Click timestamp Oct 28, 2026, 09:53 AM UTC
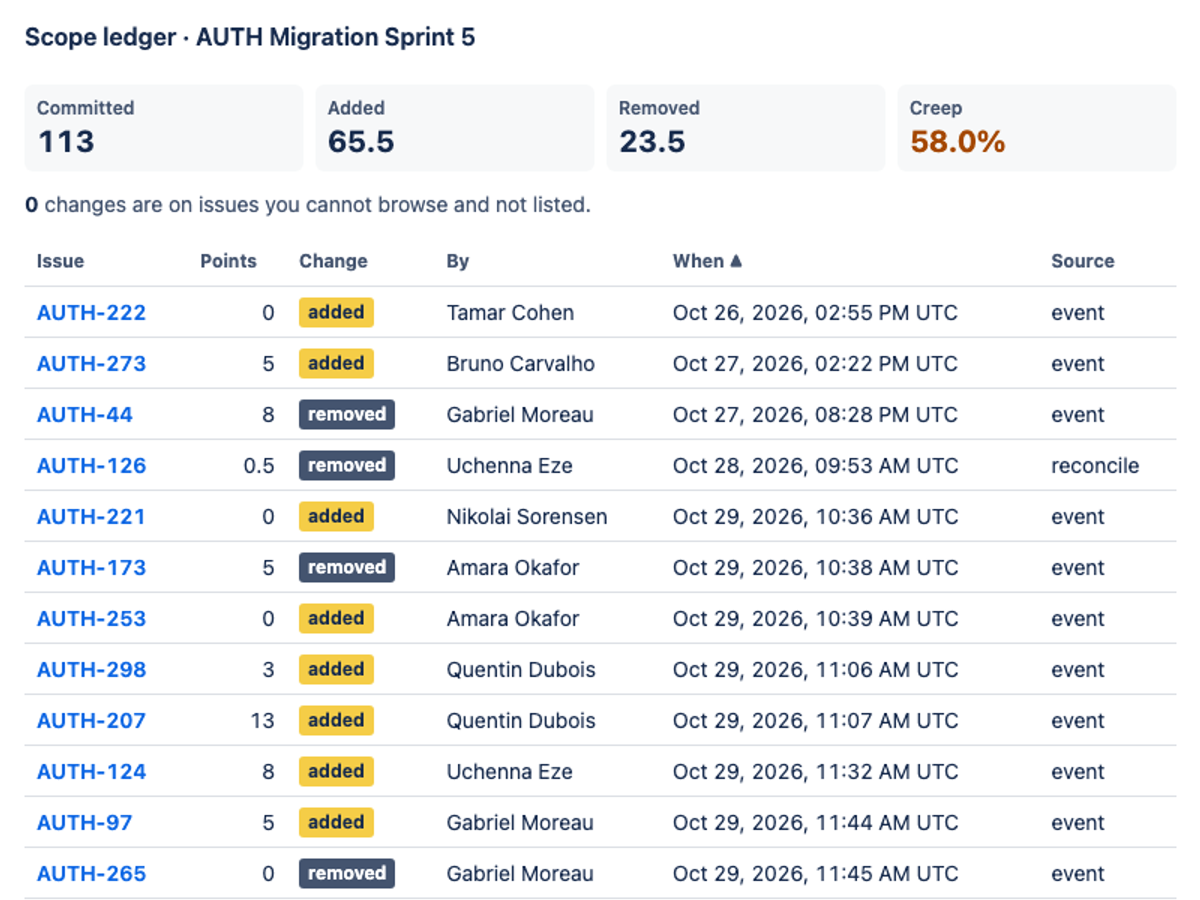1200x900 pixels. pyautogui.click(x=815, y=466)
